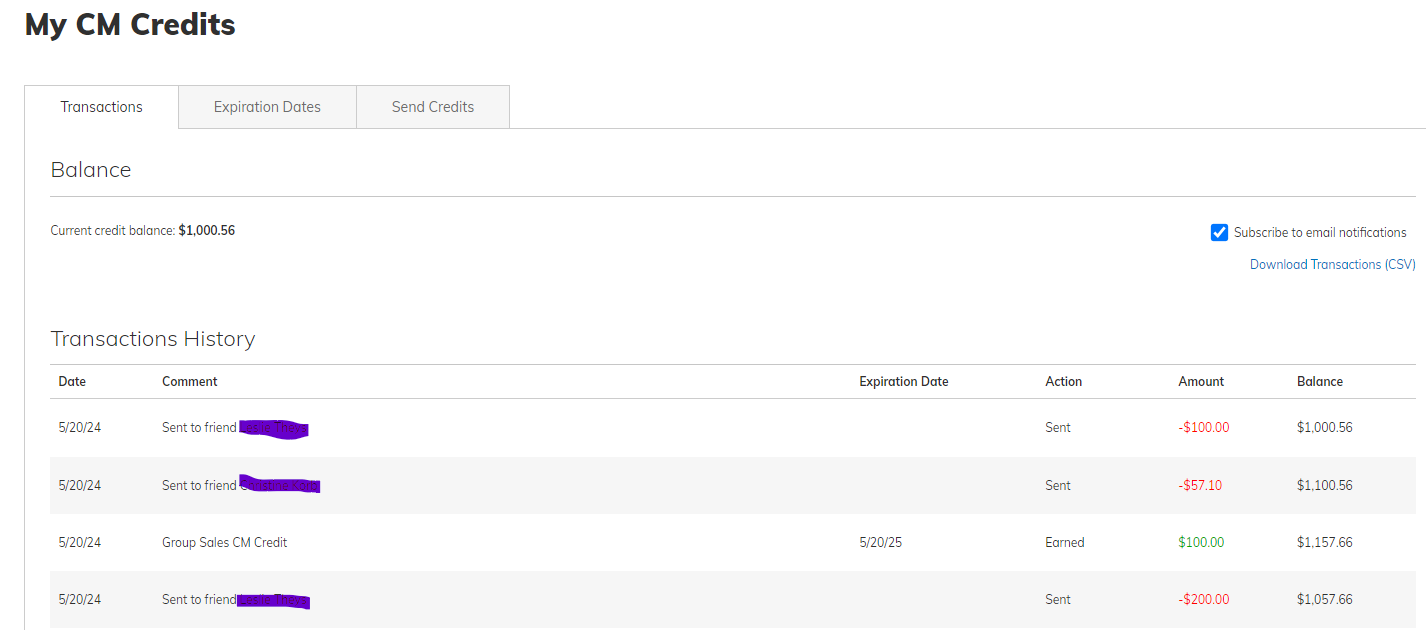
Task: Click the Amount column header
Action: 1201,381
